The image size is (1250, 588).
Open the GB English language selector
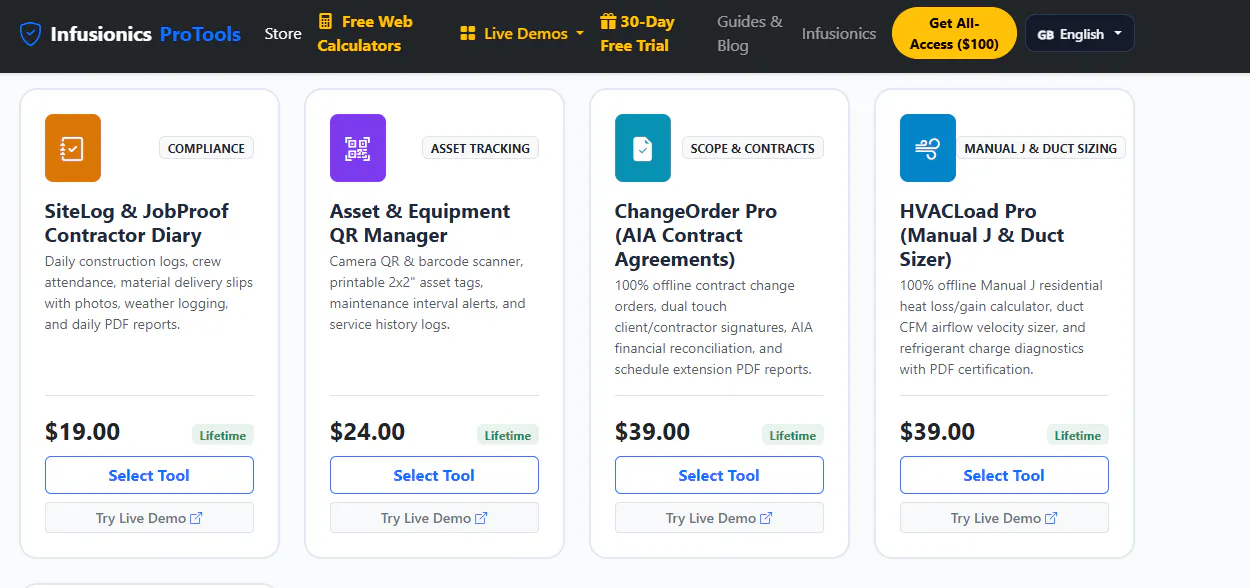click(x=1080, y=34)
